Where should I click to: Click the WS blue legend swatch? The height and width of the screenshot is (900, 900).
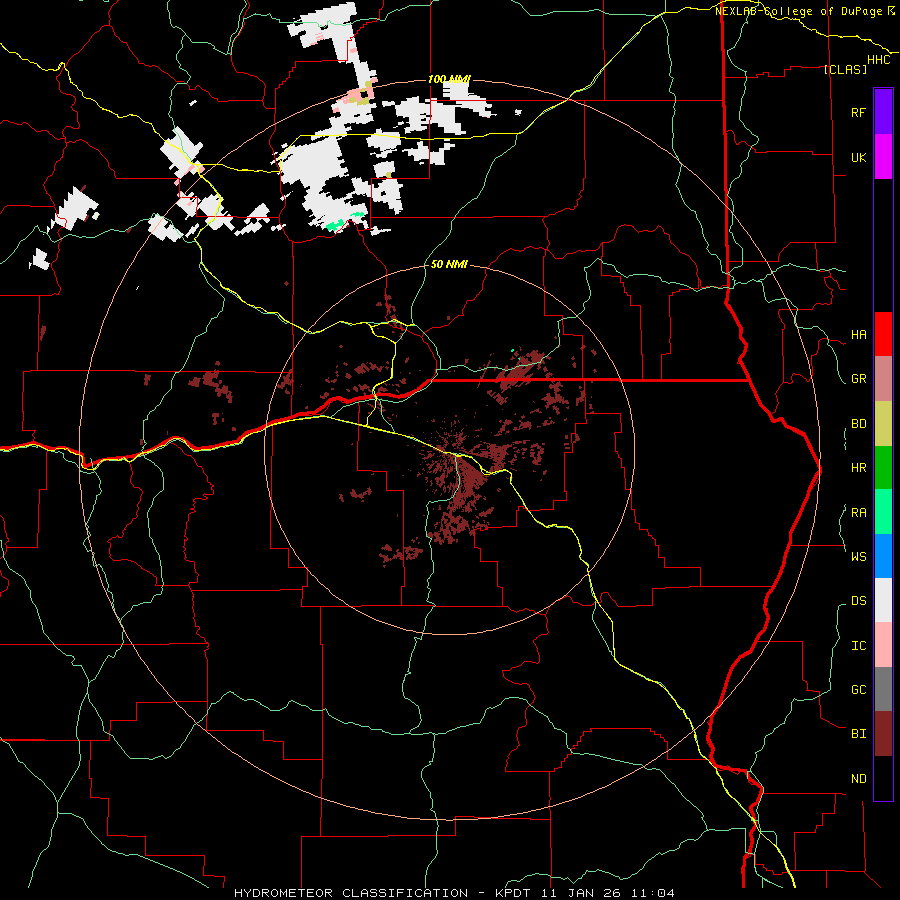pyautogui.click(x=883, y=556)
